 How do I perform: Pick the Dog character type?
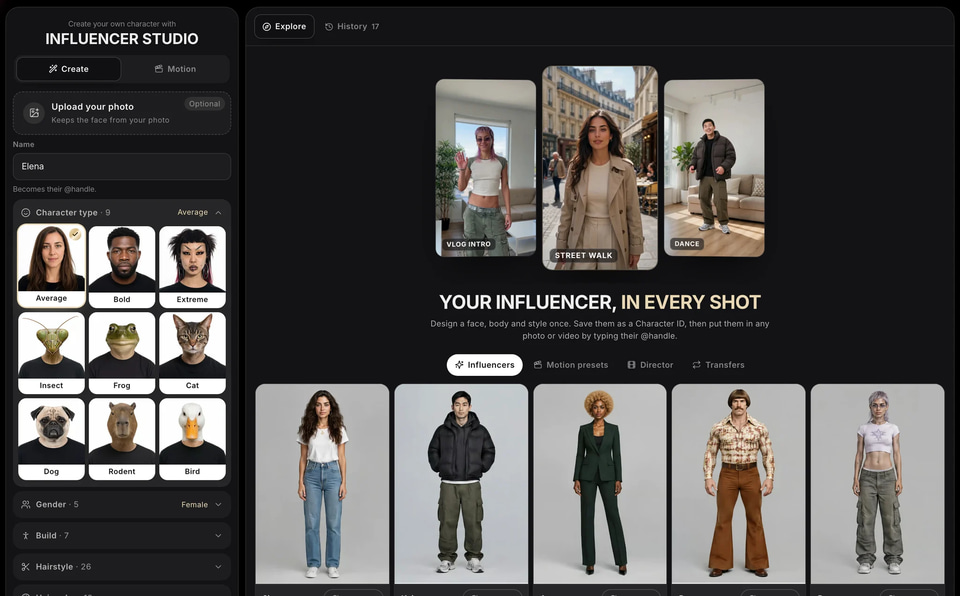point(51,439)
